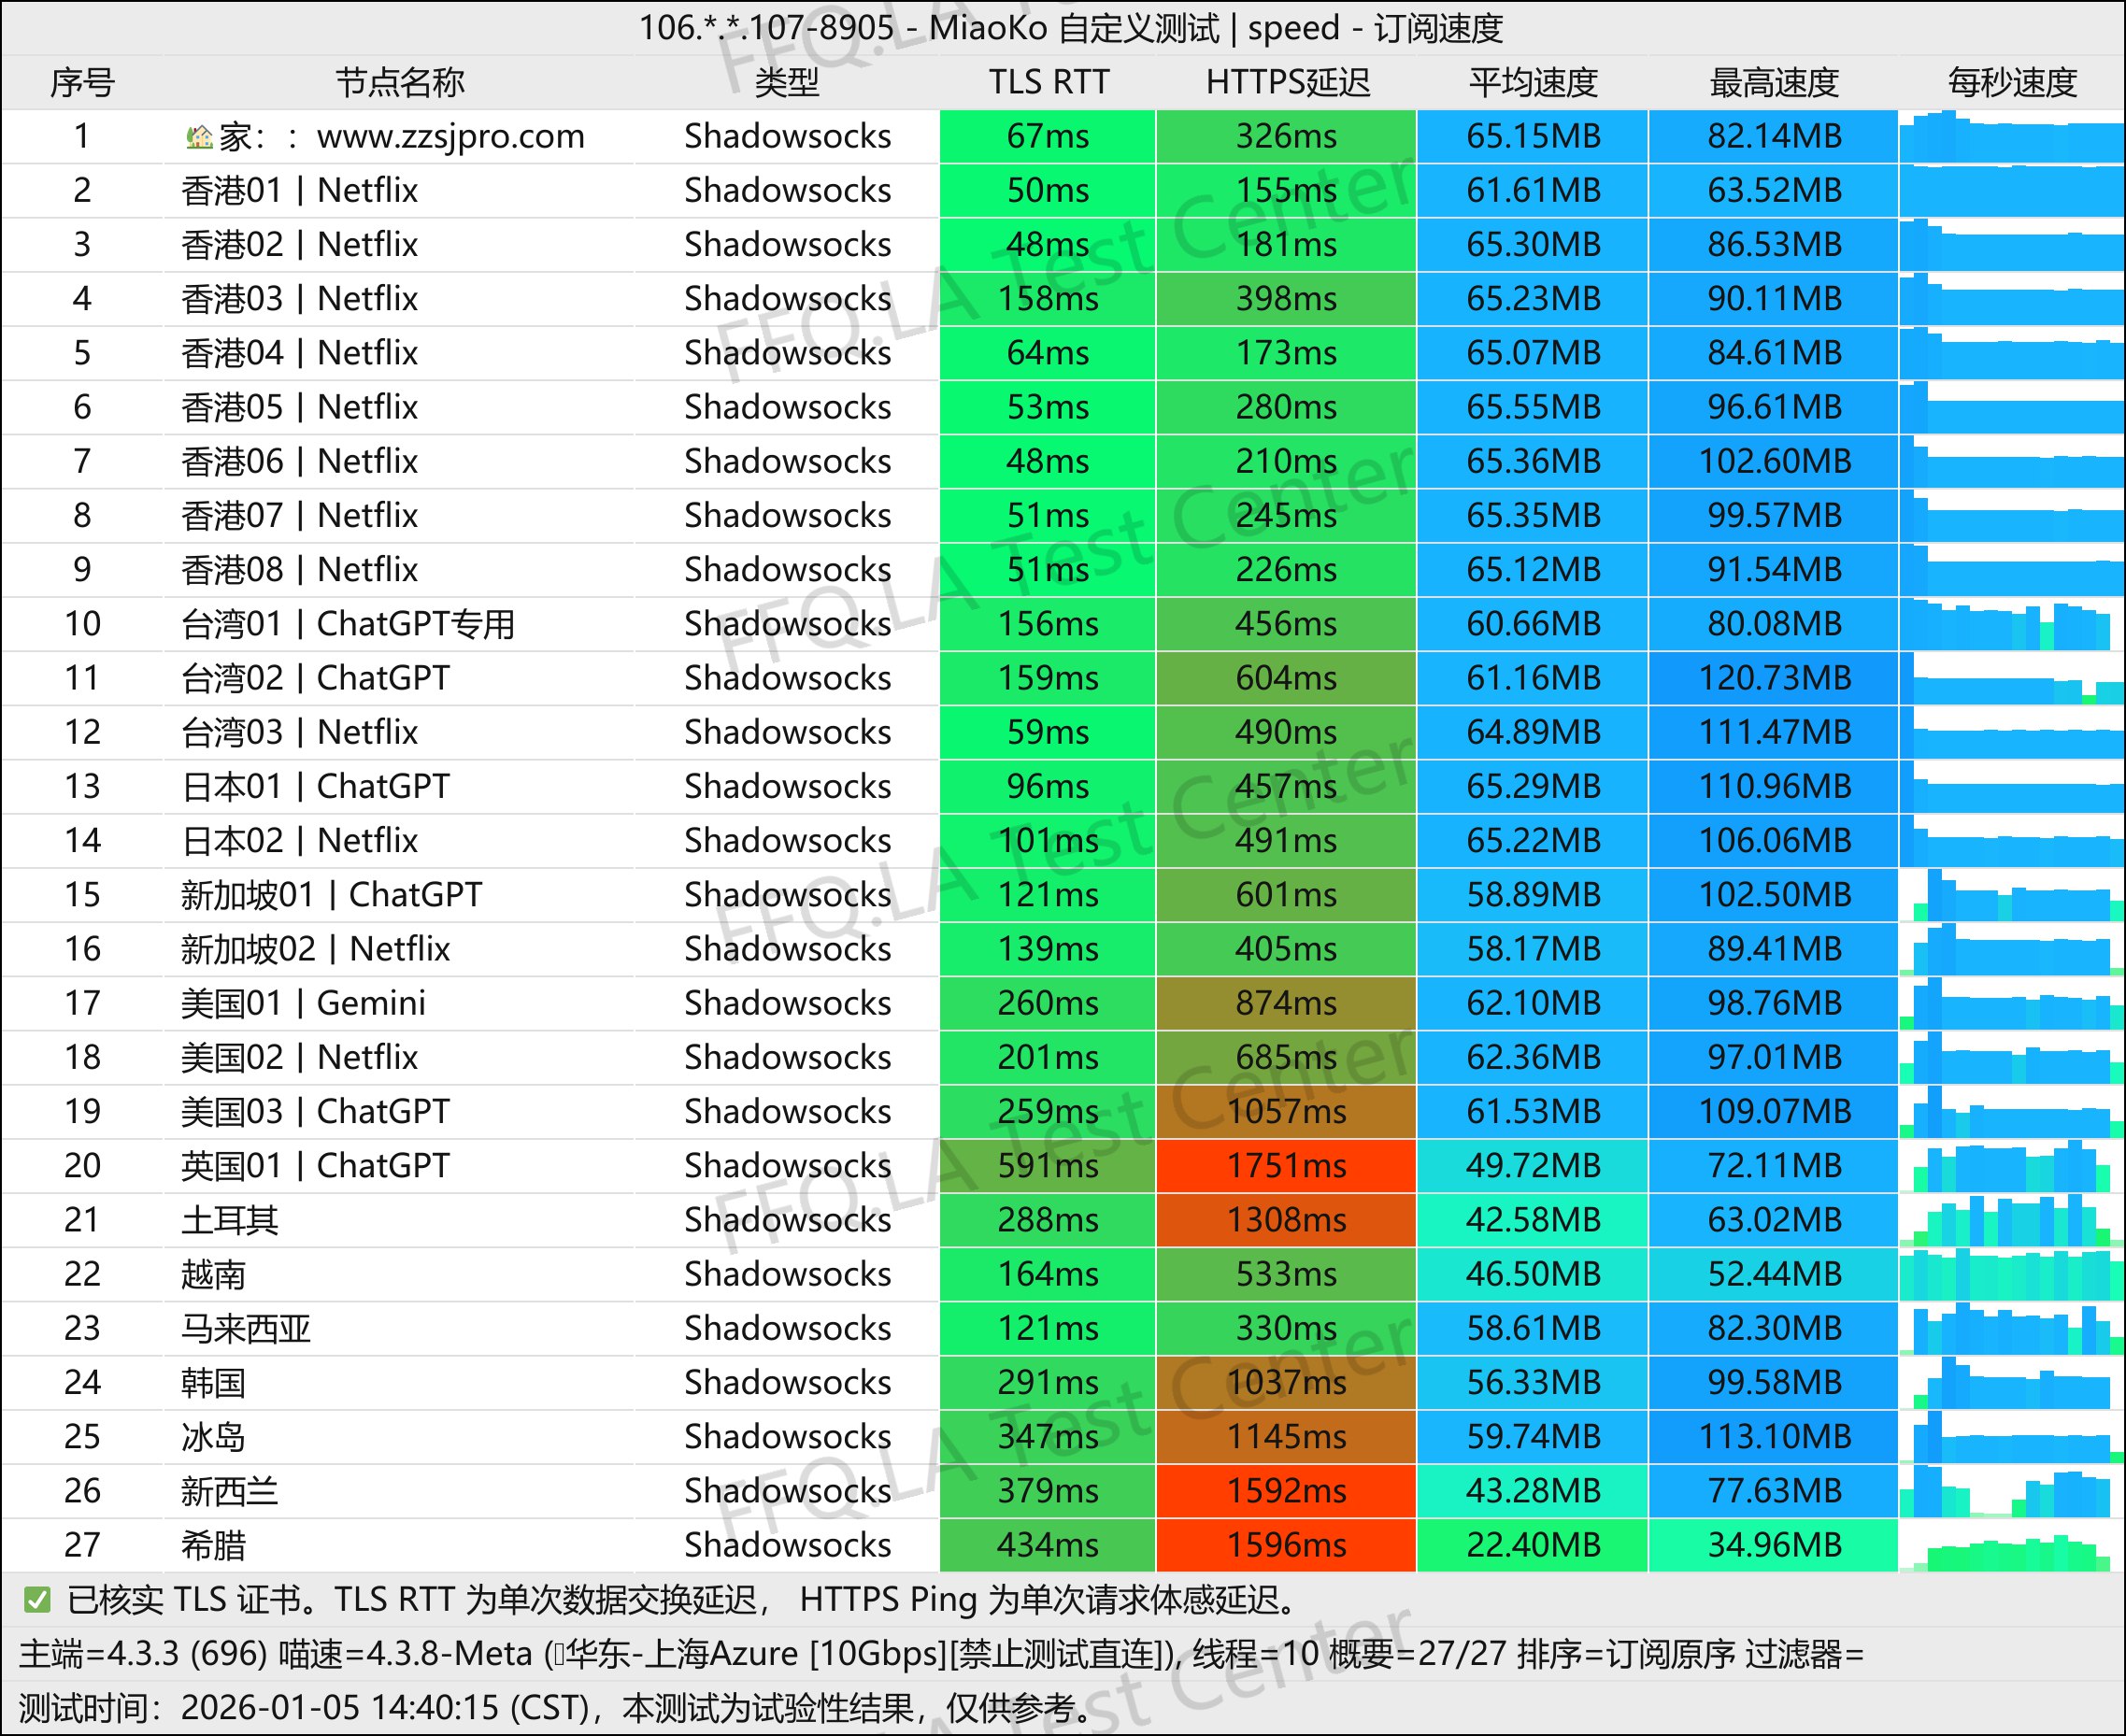The image size is (2126, 1736).
Task: Click the 591ms TLS RTT cell
Action: pyautogui.click(x=1048, y=1166)
